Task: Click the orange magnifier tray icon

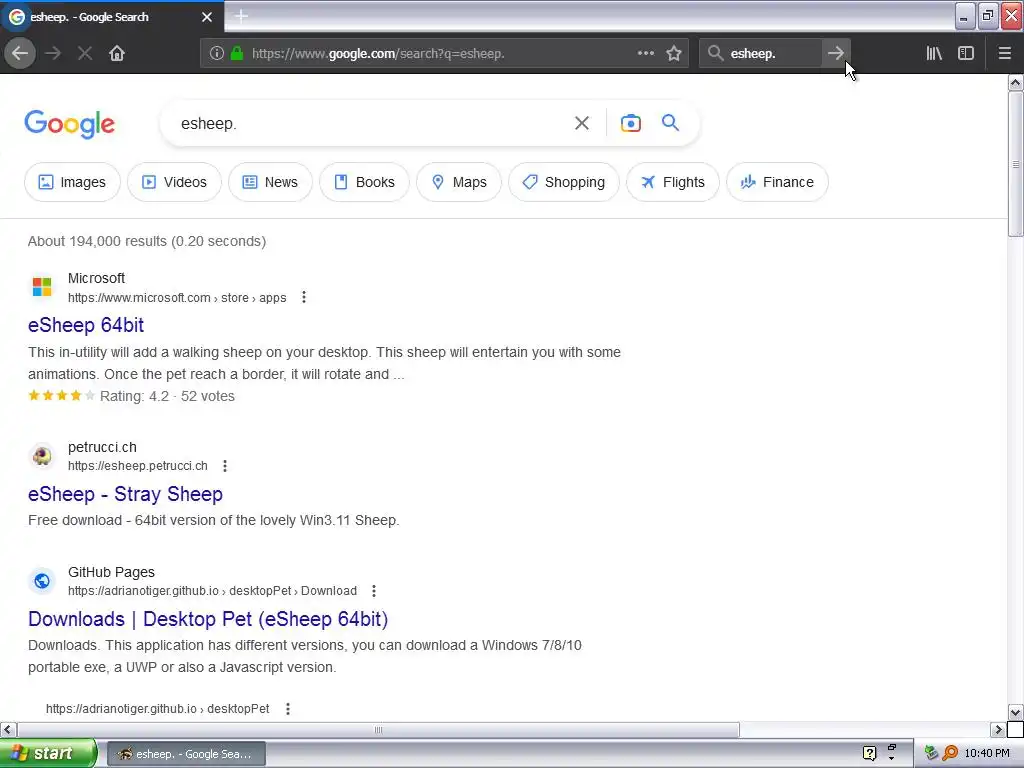Action: point(950,753)
